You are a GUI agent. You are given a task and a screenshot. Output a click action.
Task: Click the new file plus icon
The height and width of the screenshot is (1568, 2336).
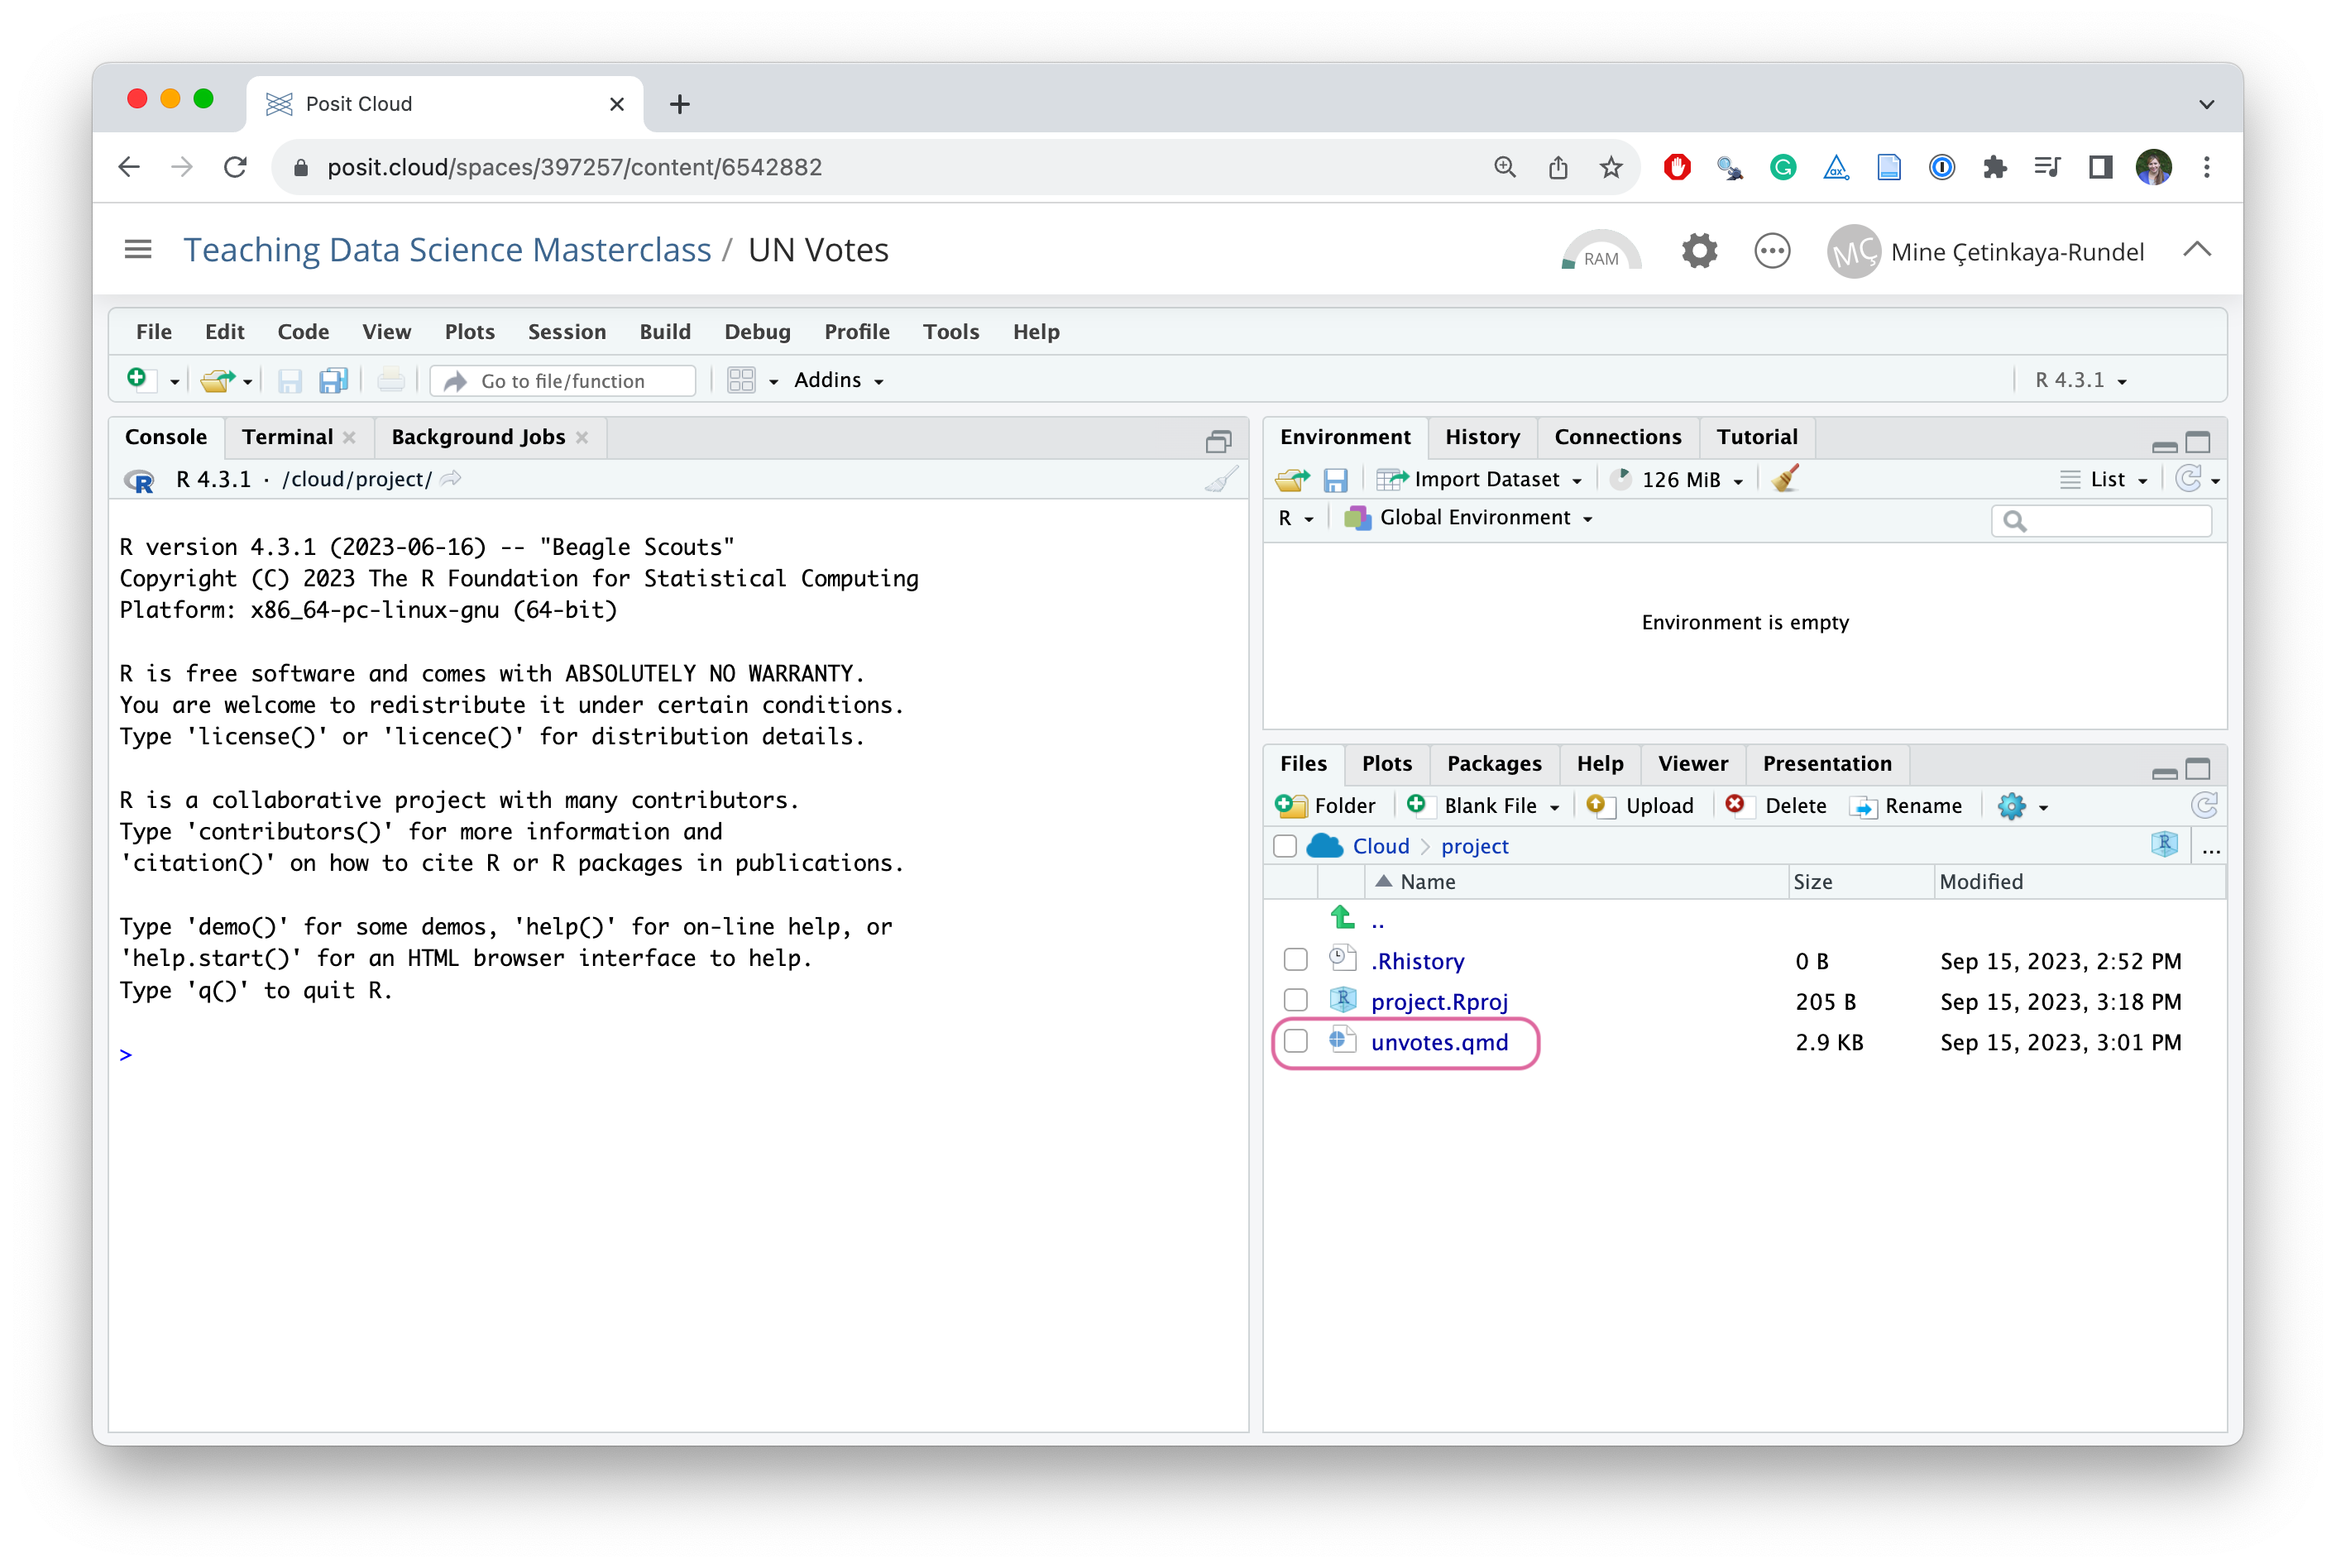point(137,379)
